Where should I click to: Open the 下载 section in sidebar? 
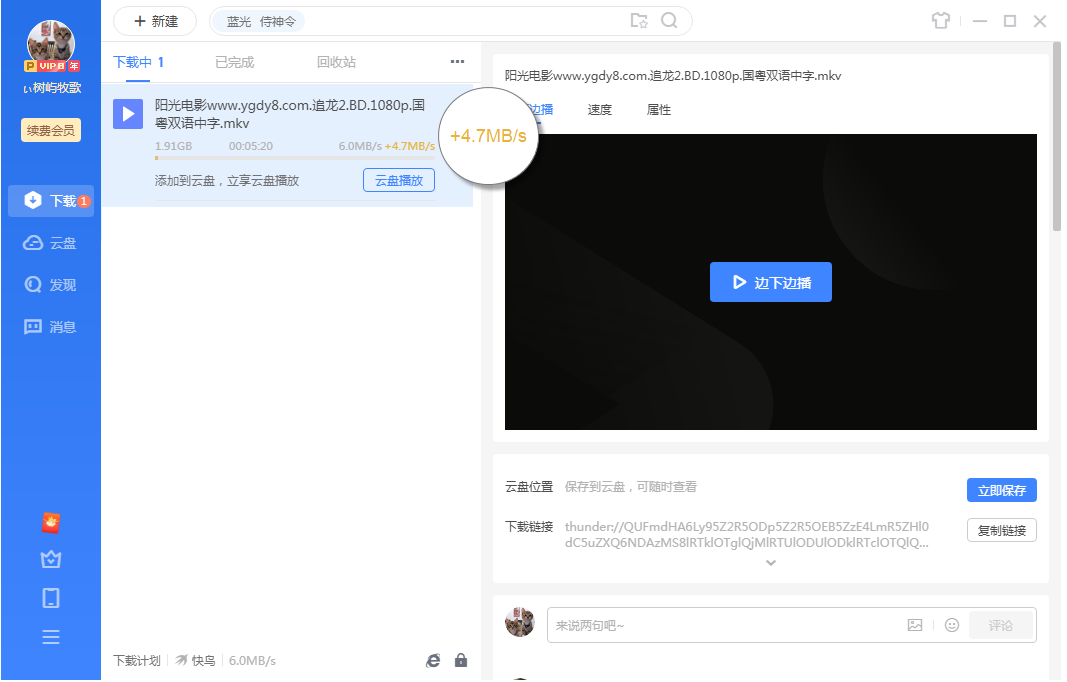click(x=51, y=201)
